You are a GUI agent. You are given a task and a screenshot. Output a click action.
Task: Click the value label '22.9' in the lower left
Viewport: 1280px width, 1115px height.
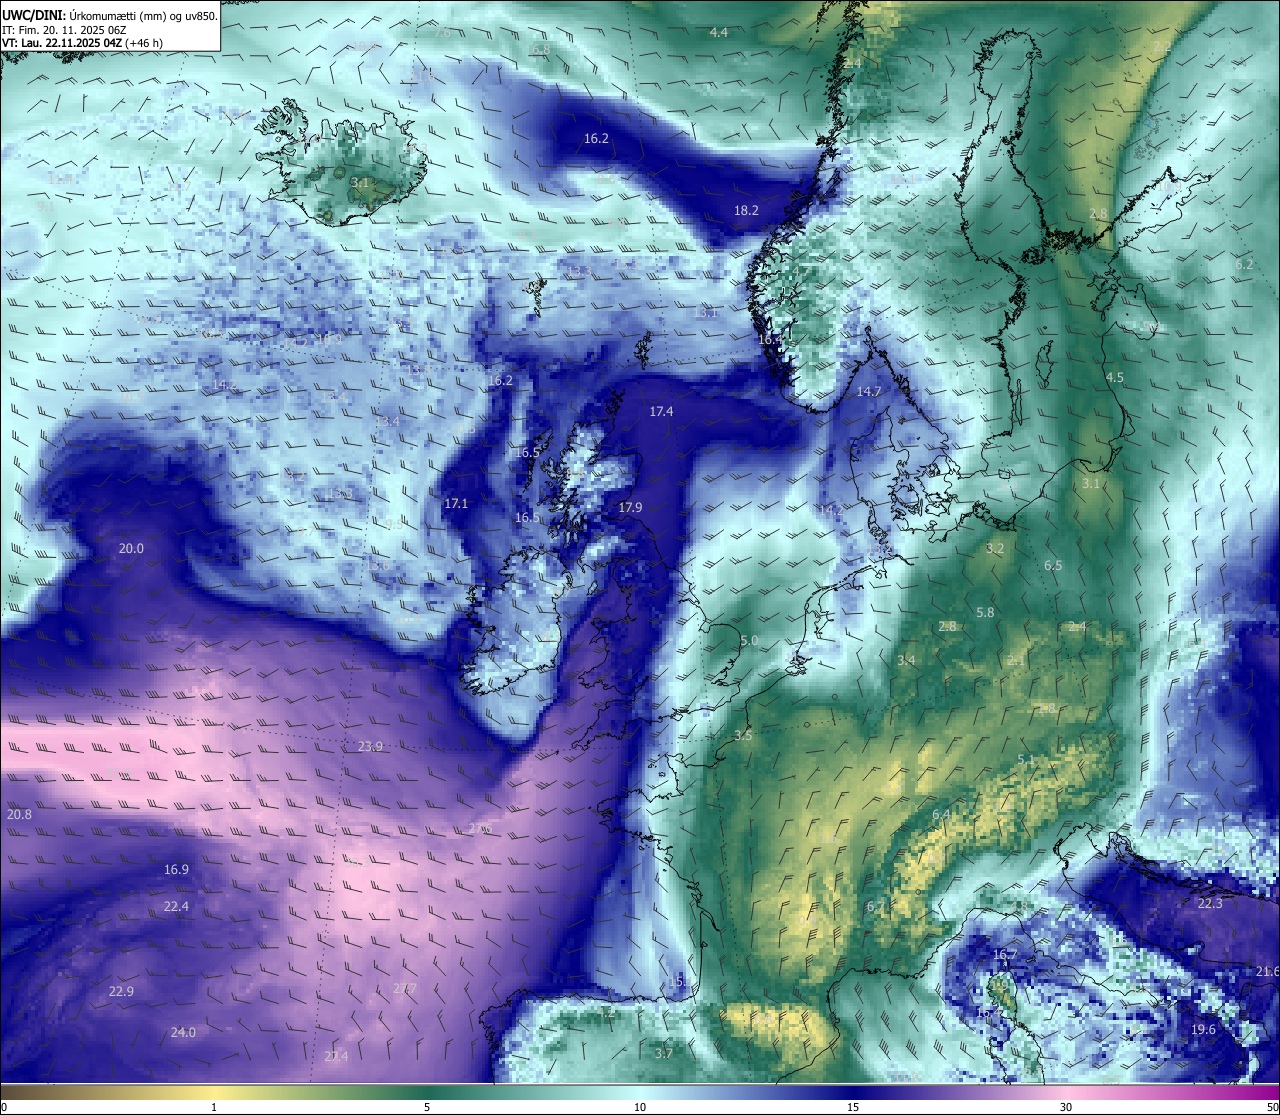coord(121,992)
